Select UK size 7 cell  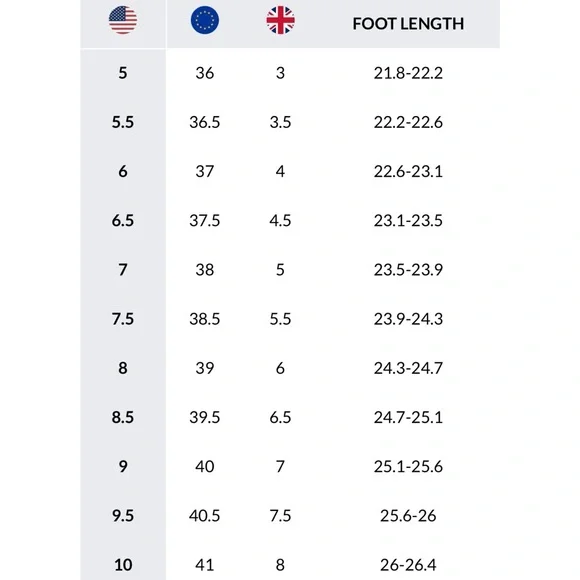(280, 466)
